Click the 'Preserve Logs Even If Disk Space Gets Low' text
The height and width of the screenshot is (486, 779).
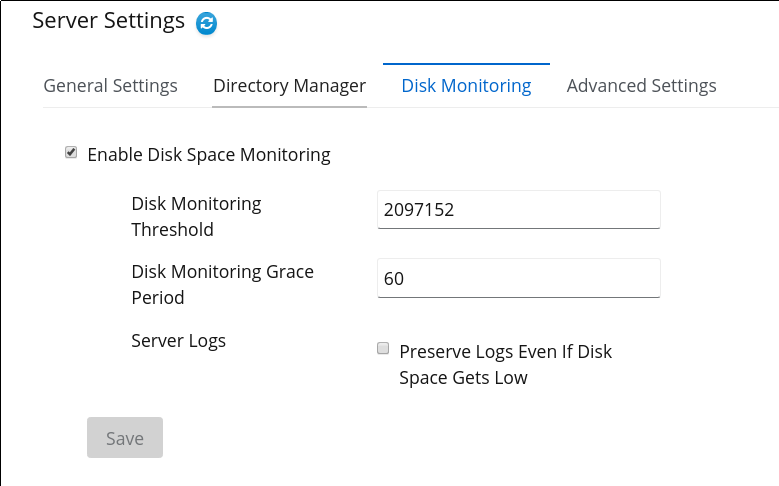505,364
